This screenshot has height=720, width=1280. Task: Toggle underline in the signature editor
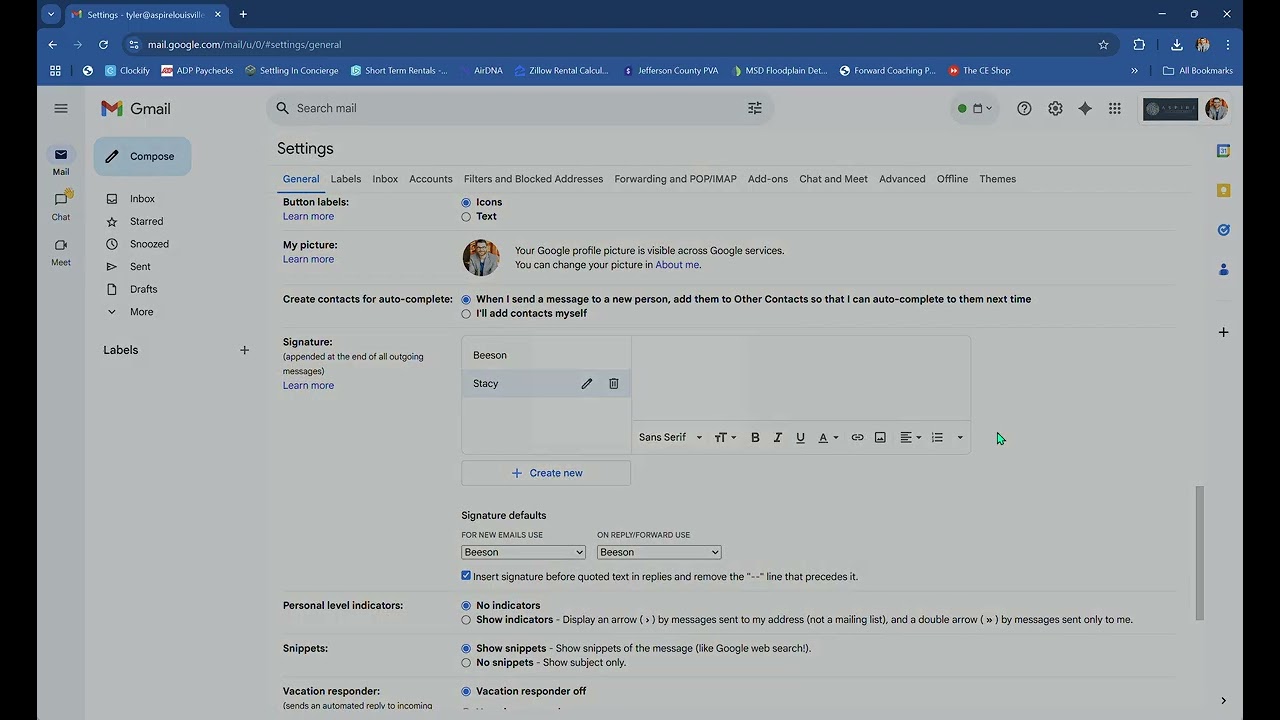pos(800,437)
